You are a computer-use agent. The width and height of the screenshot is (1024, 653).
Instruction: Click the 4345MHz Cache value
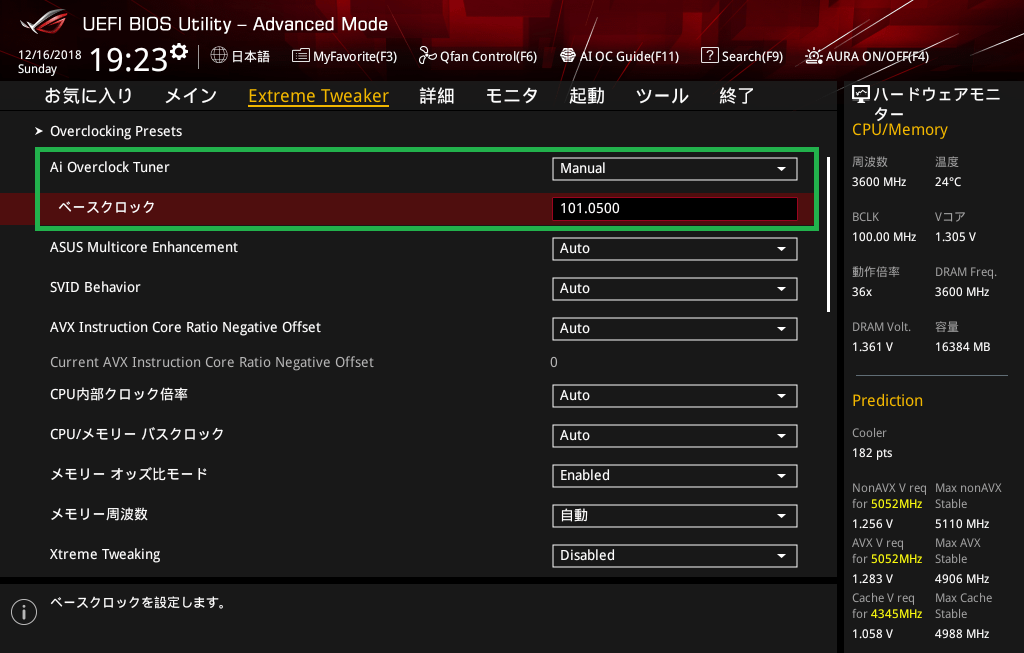tap(896, 614)
